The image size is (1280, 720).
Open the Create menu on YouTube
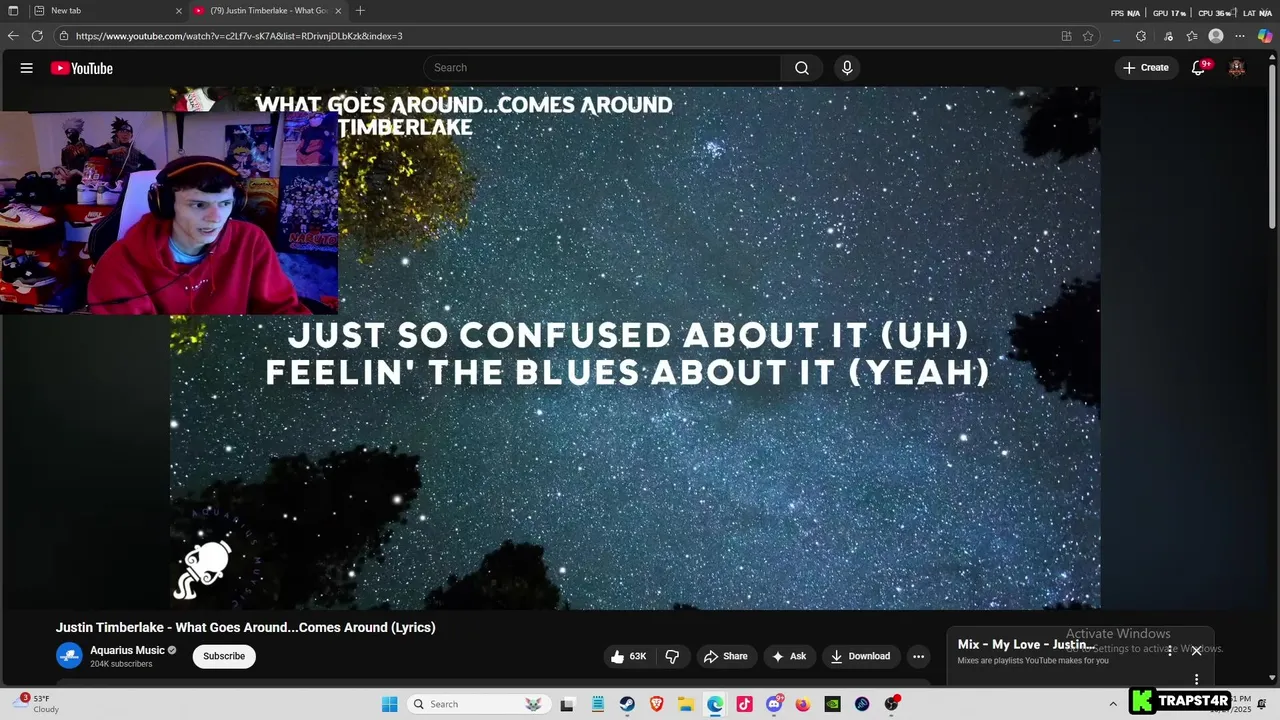(1146, 68)
